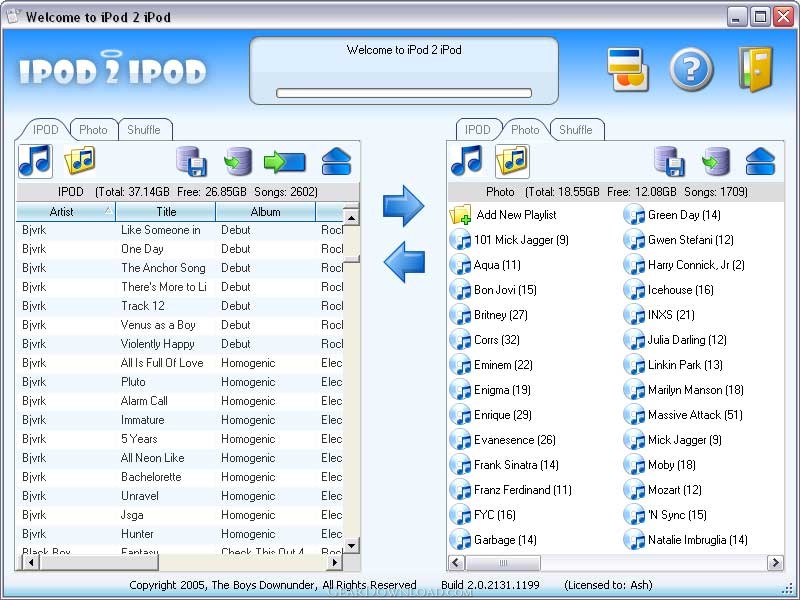This screenshot has height=600, width=800.
Task: Eject the left iPod device
Action: coord(336,161)
